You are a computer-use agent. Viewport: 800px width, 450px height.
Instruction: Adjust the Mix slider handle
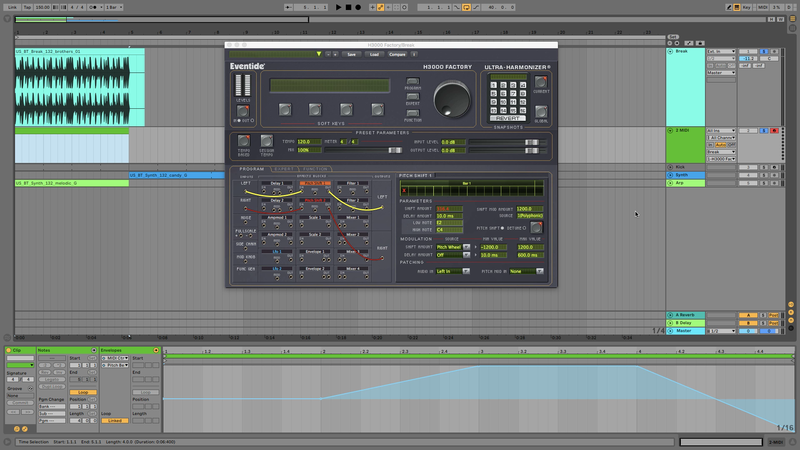[x=394, y=150]
